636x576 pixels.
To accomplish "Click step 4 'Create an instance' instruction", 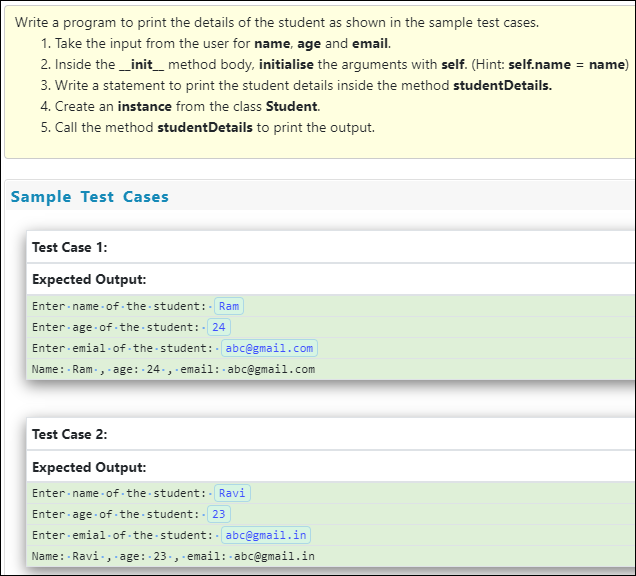I will (180, 107).
